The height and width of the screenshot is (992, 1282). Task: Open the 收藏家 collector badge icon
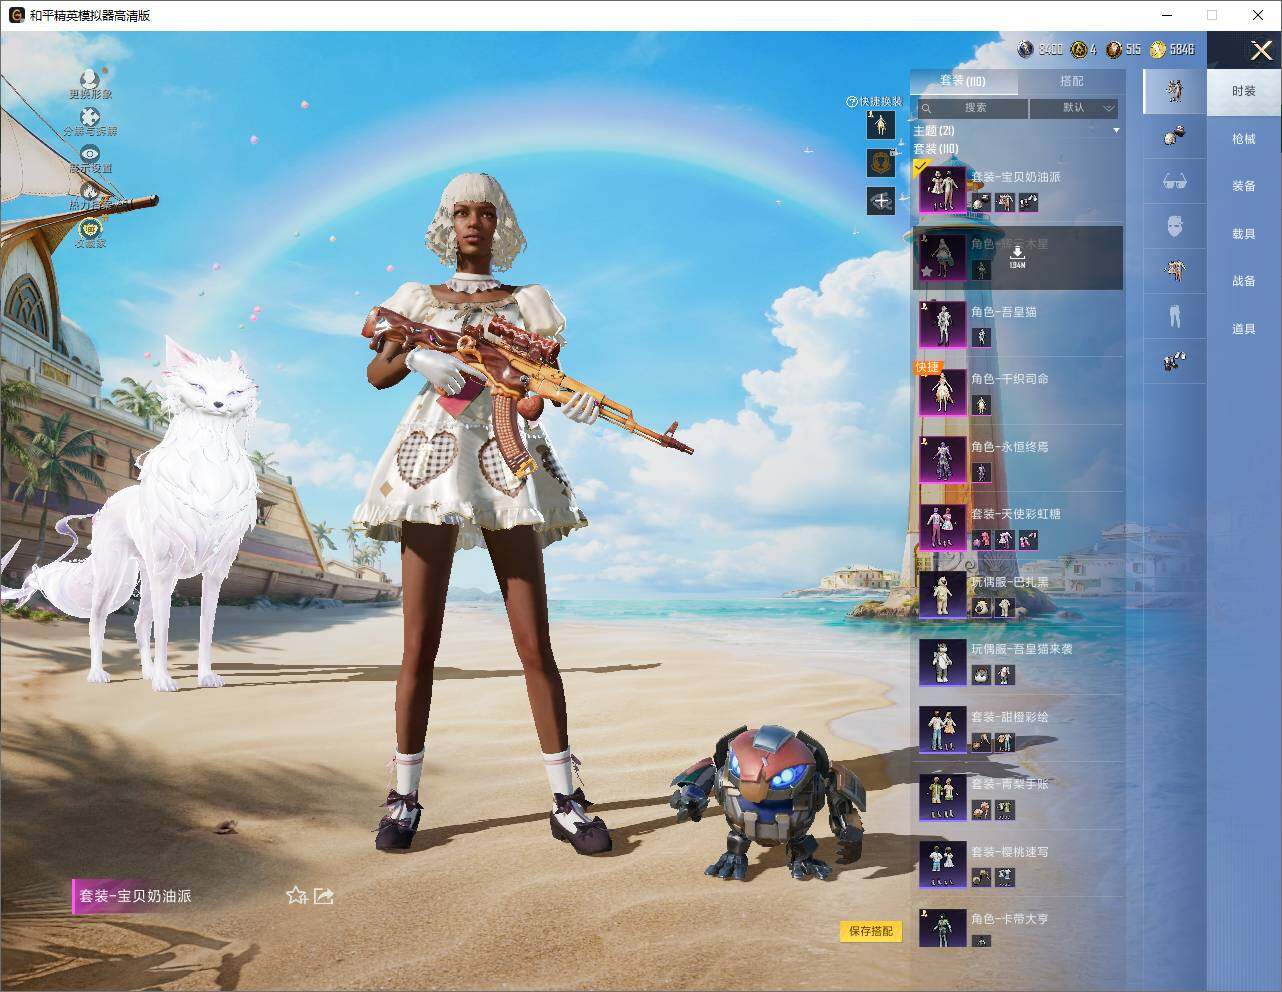(x=90, y=228)
